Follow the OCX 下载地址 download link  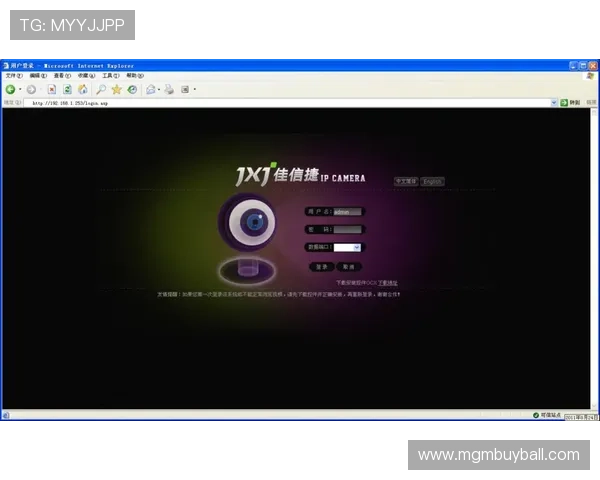coord(387,283)
